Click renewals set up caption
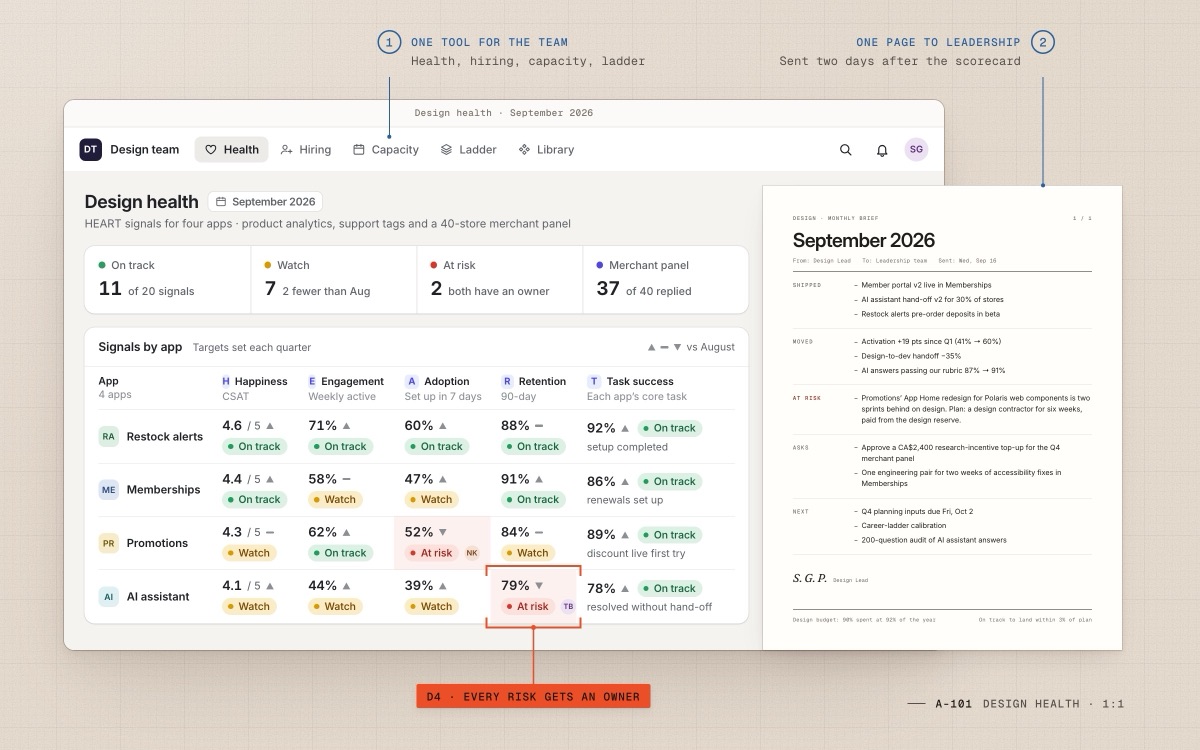1200x750 pixels. pyautogui.click(x=625, y=500)
